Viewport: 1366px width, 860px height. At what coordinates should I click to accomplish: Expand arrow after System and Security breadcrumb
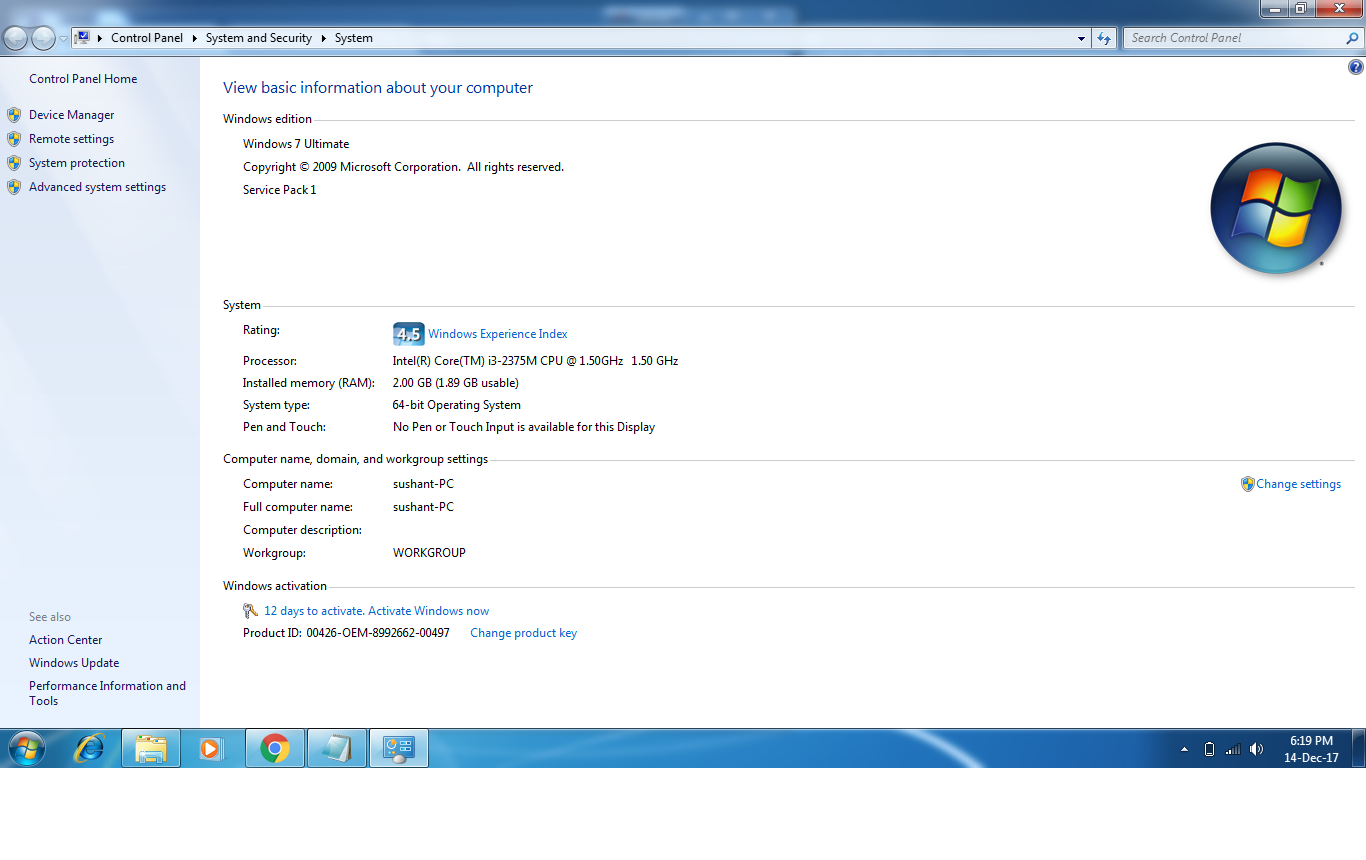(x=324, y=38)
